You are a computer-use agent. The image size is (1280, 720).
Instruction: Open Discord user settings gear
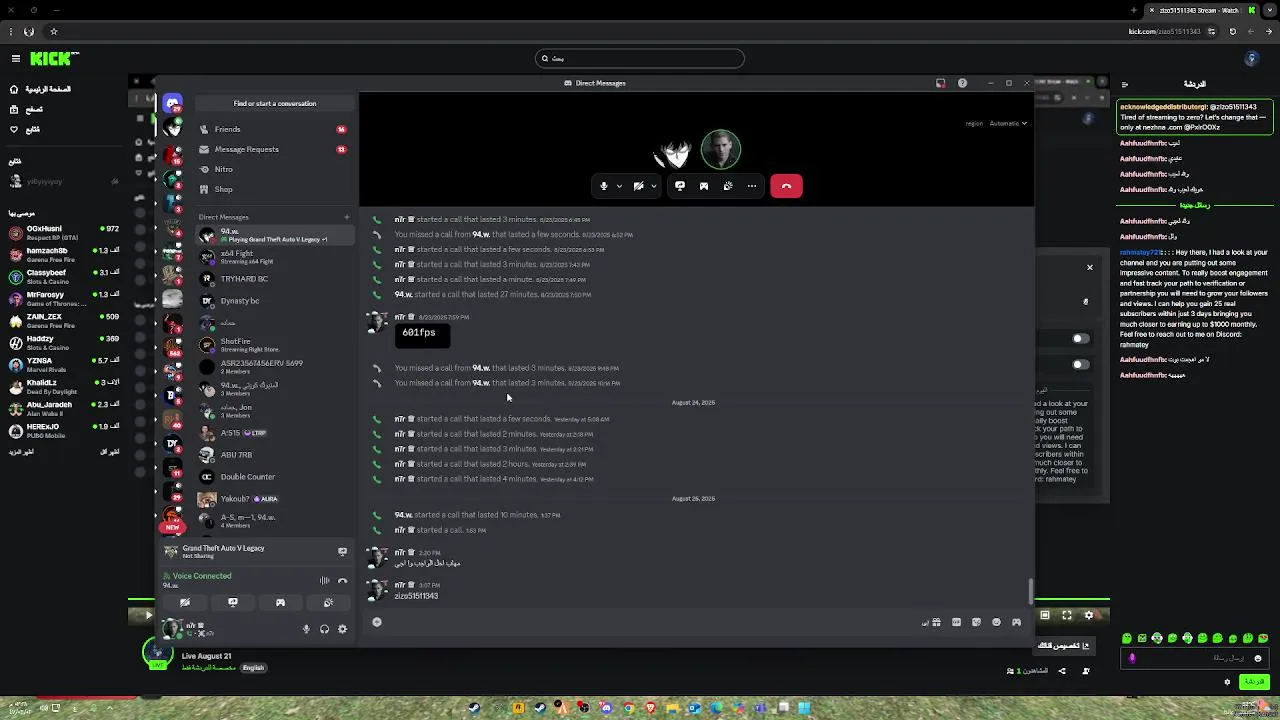342,629
